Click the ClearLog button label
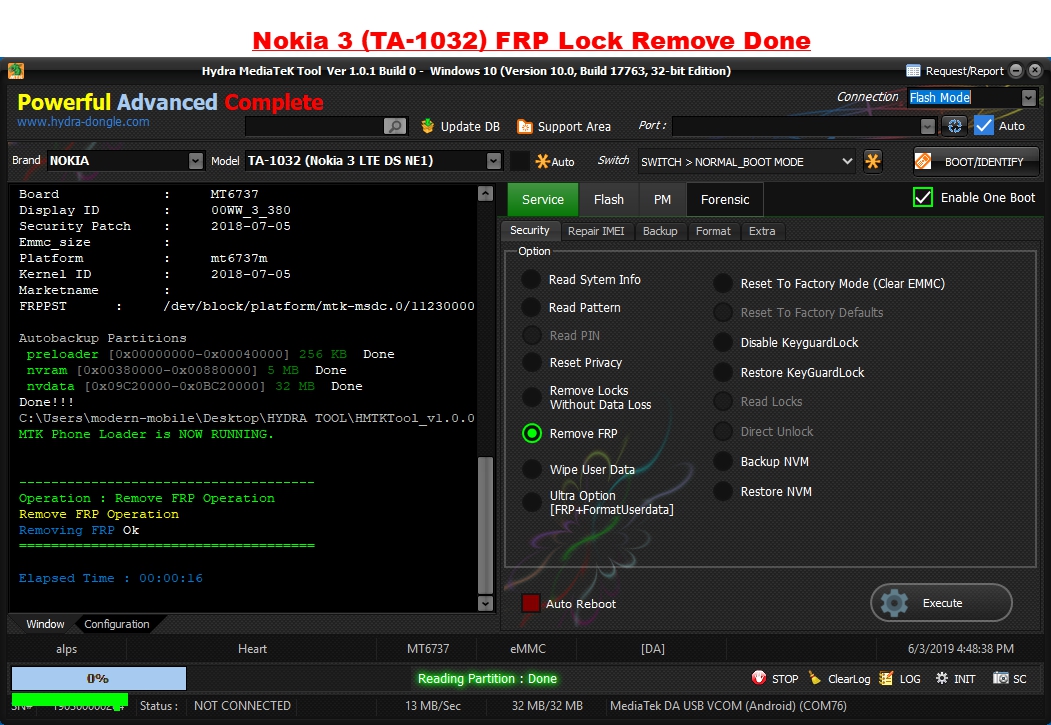The height and width of the screenshot is (725, 1051). click(x=849, y=679)
